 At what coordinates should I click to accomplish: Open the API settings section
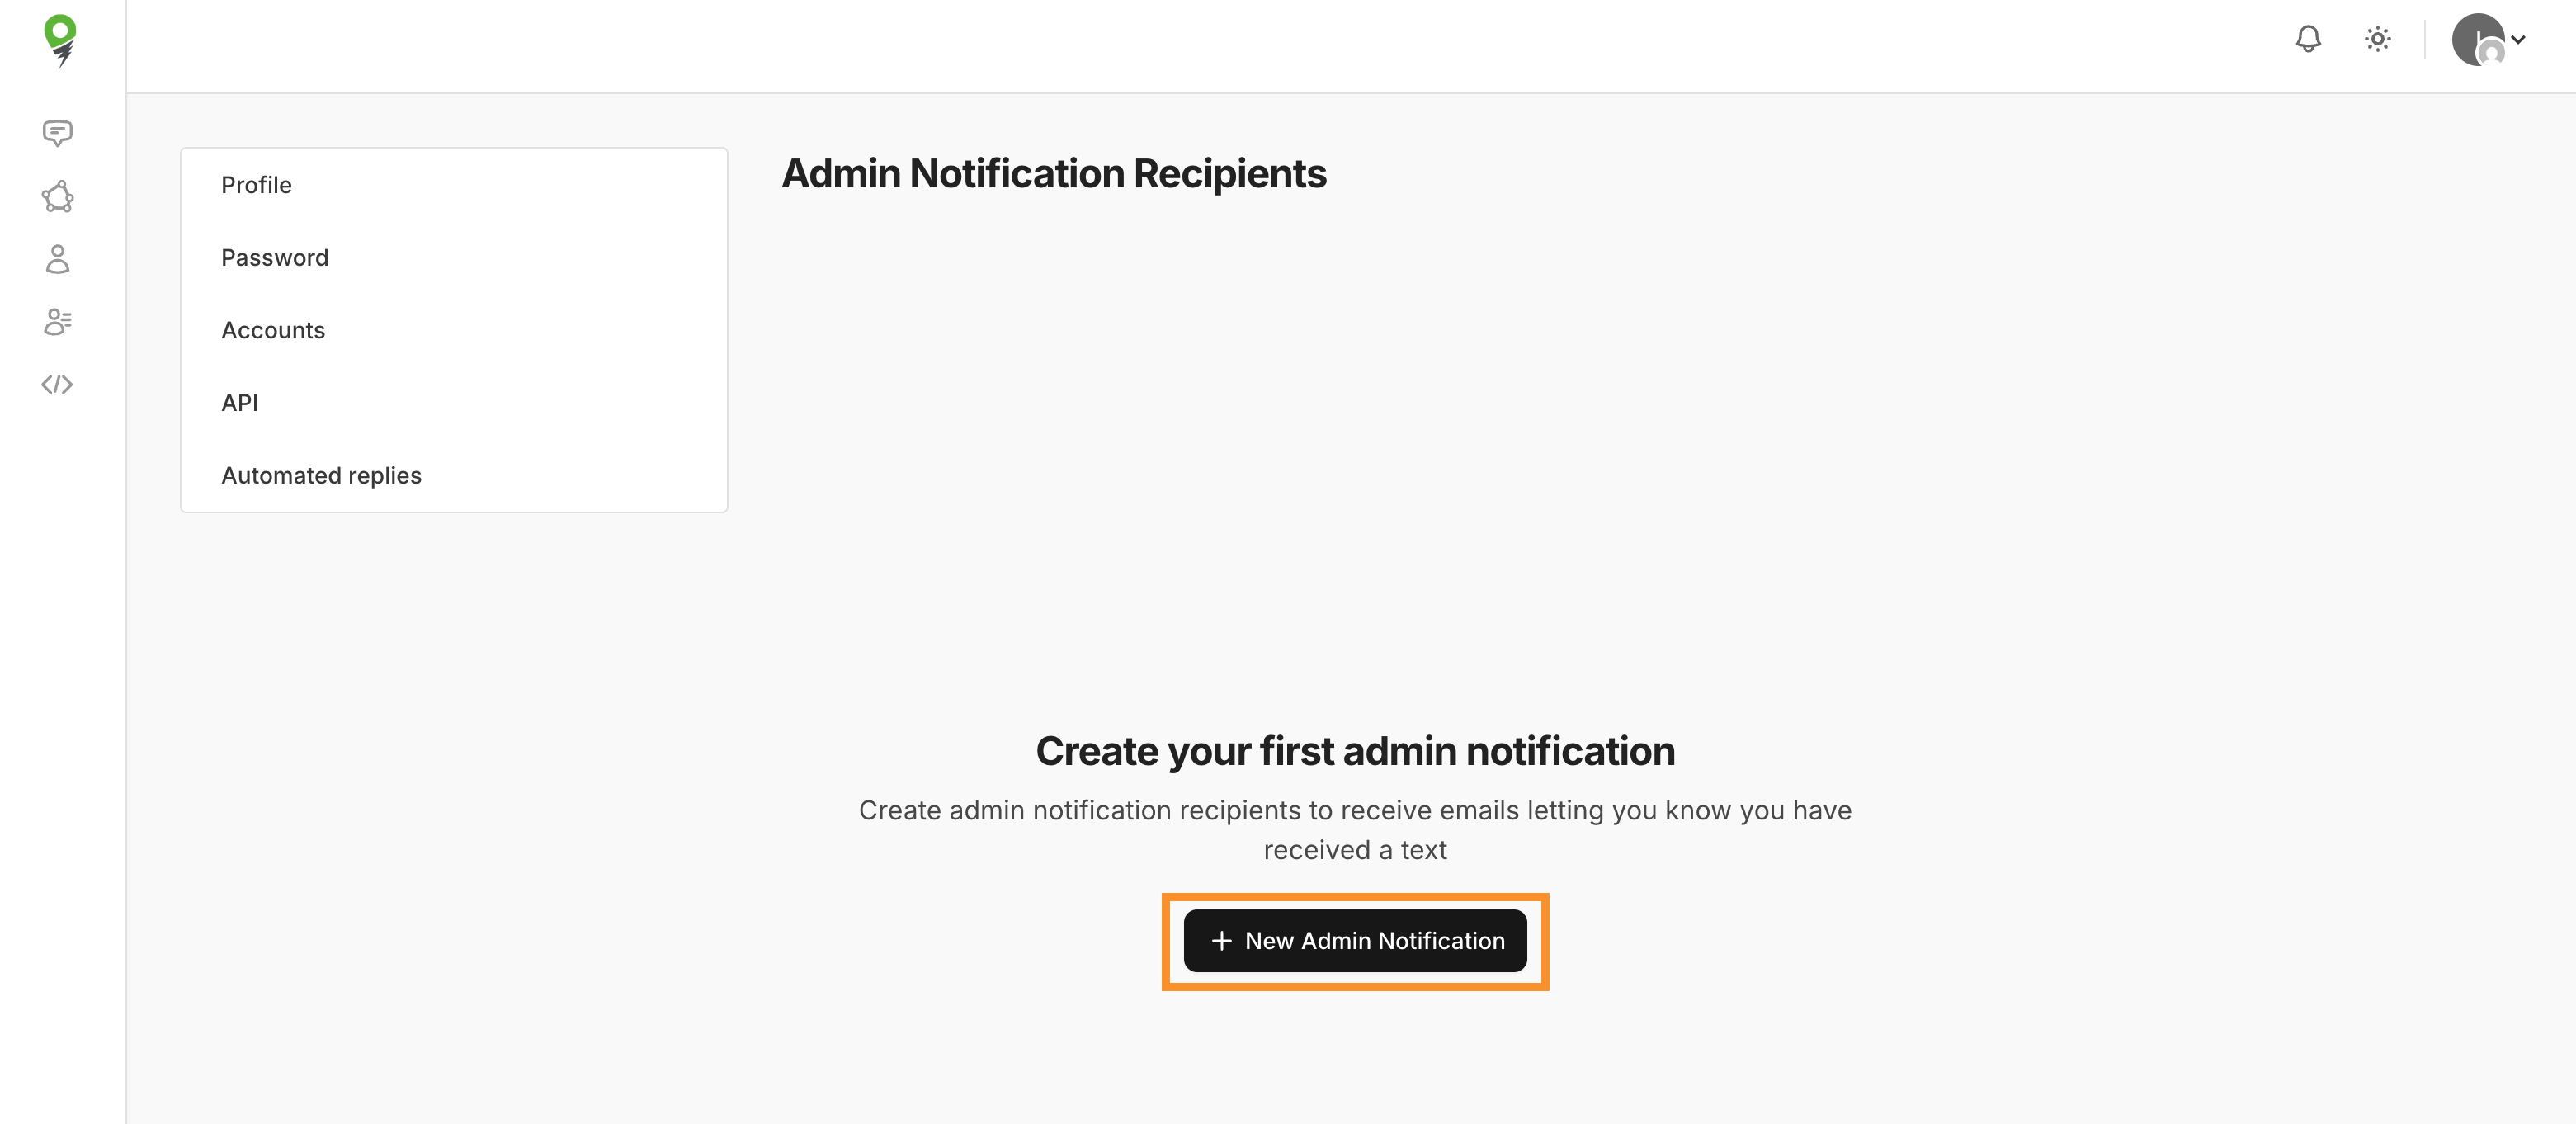click(x=240, y=402)
